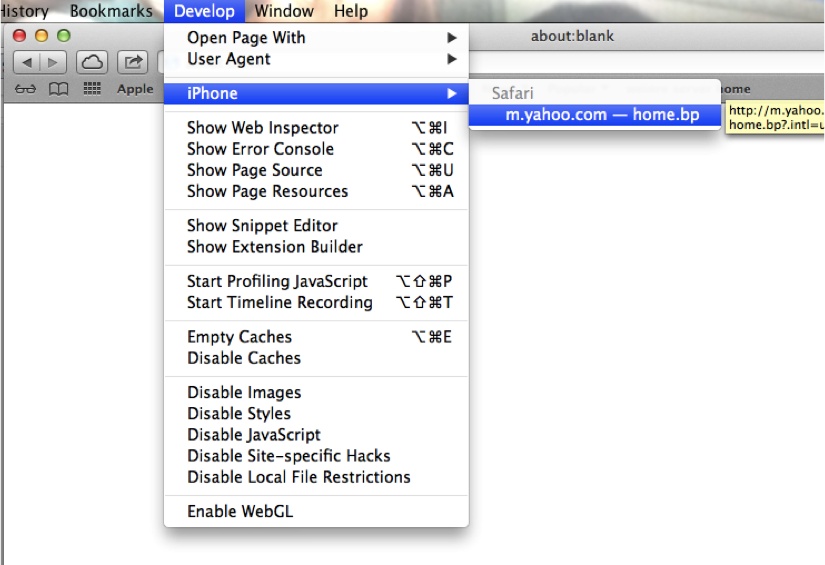Open the Bookmarks menu
The width and height of the screenshot is (825, 565).
[111, 11]
